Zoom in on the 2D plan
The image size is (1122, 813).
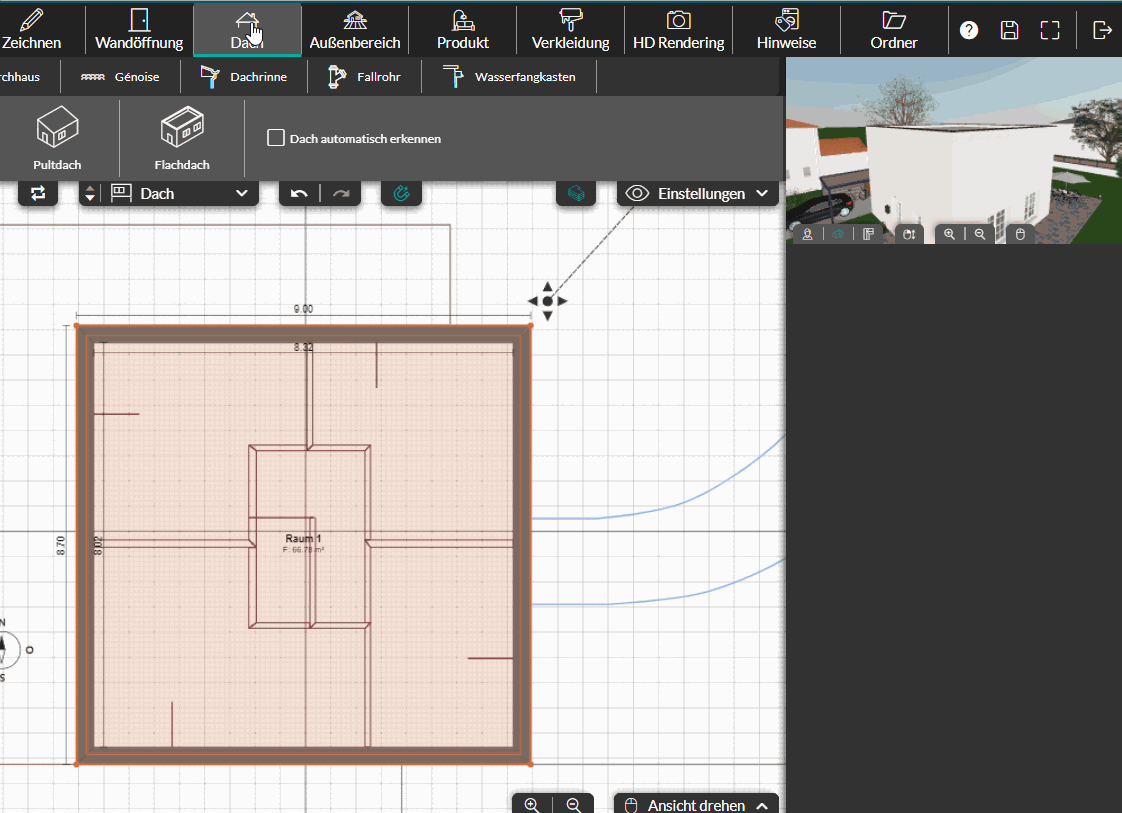click(532, 804)
